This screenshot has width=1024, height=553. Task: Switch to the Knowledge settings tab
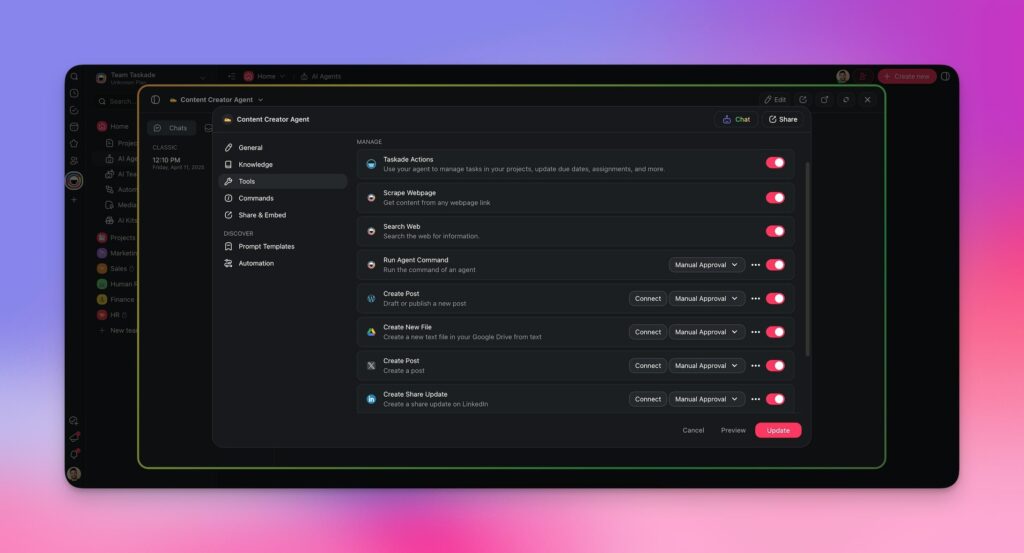coord(255,165)
